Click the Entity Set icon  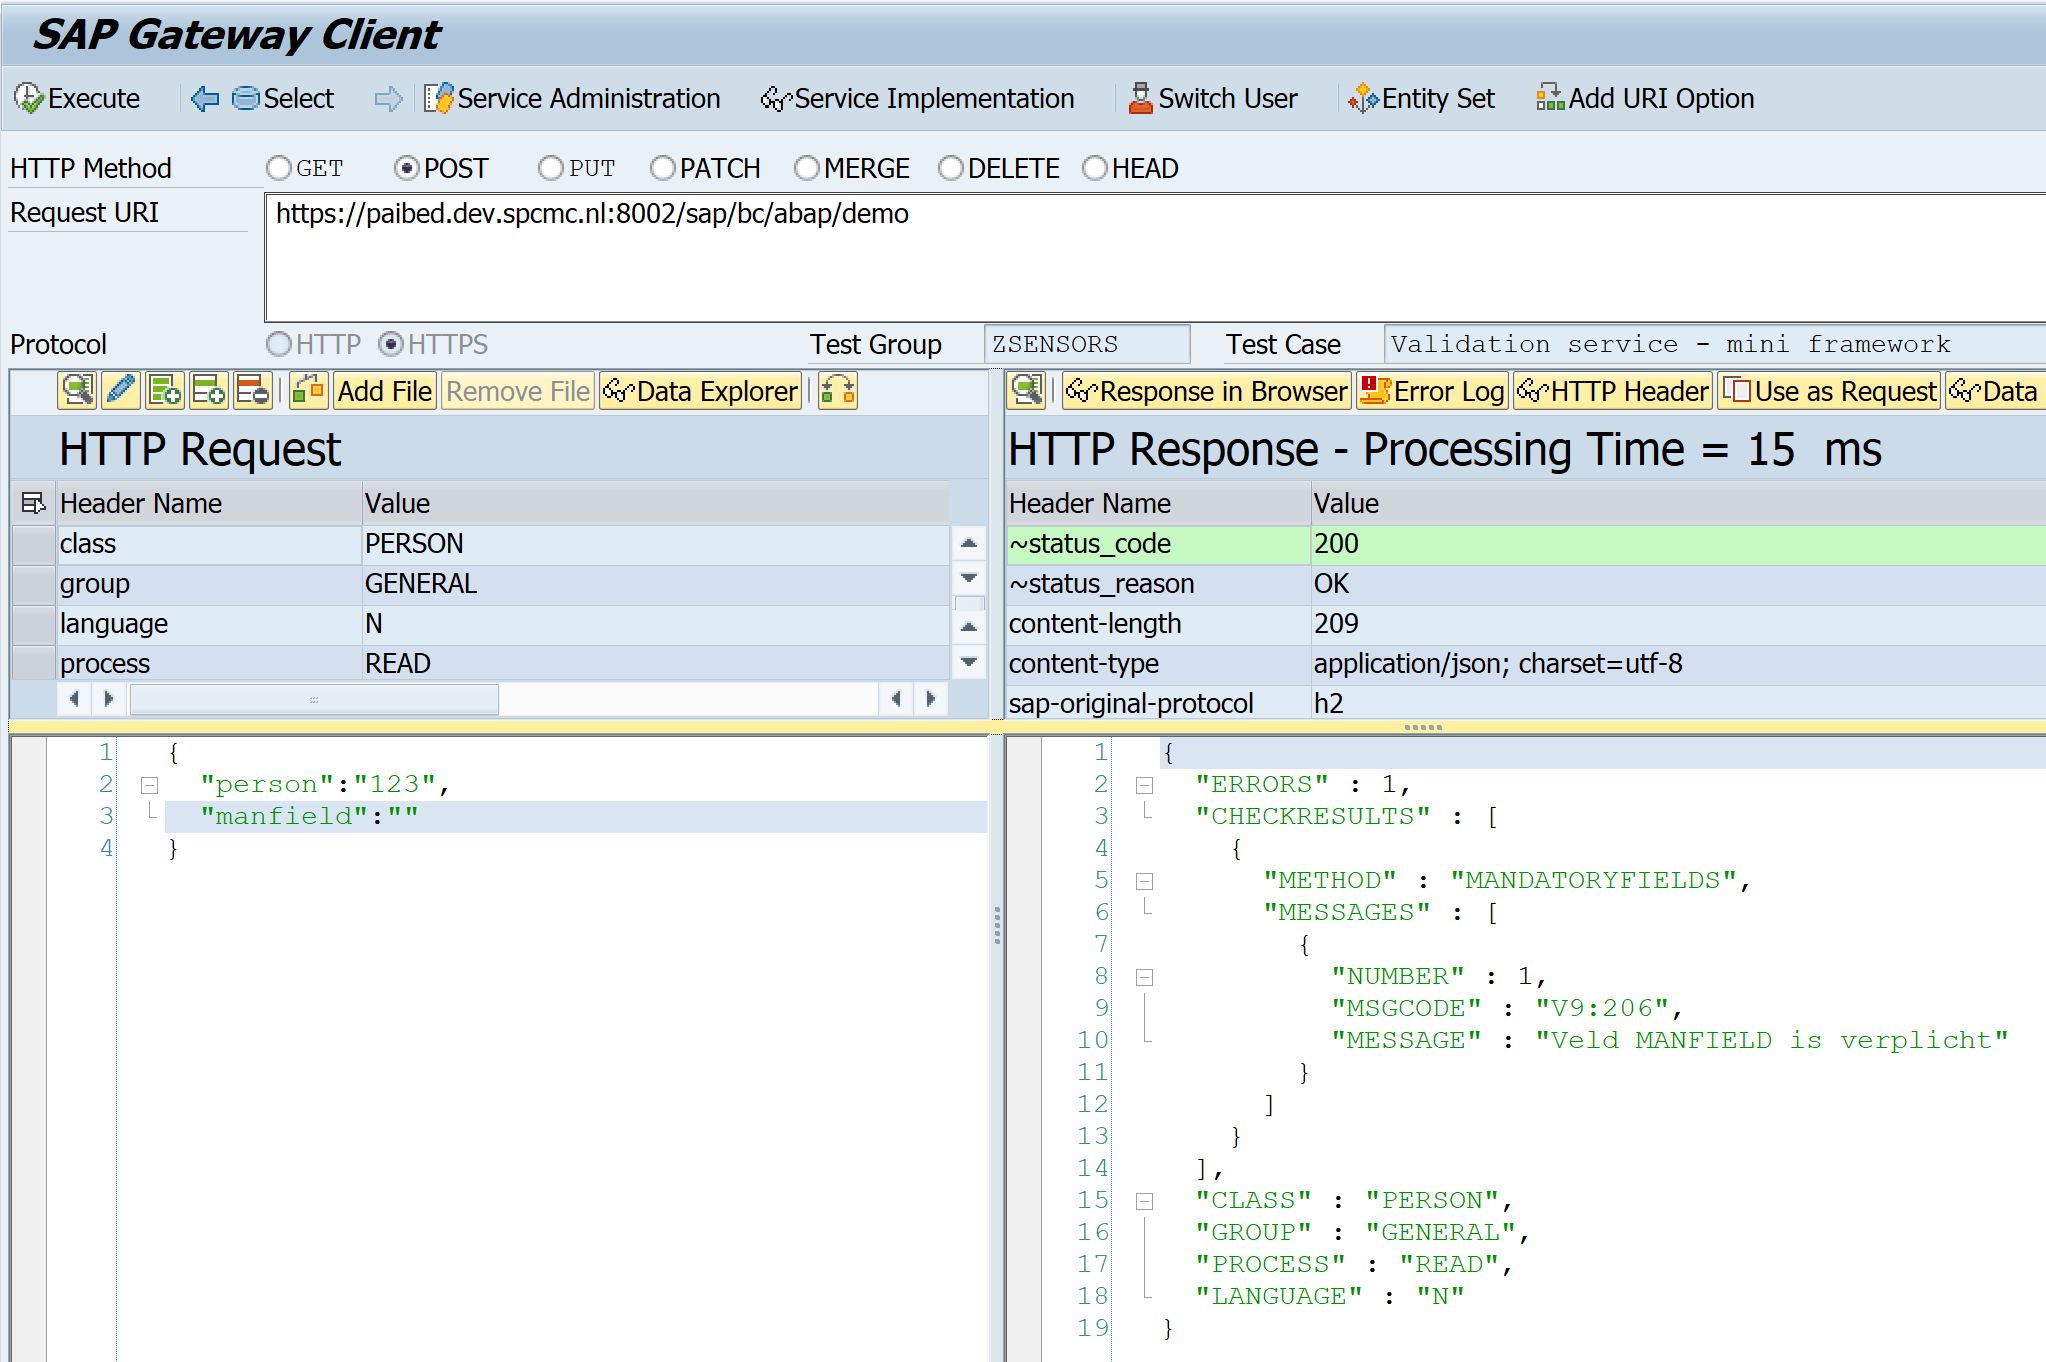coord(1363,98)
